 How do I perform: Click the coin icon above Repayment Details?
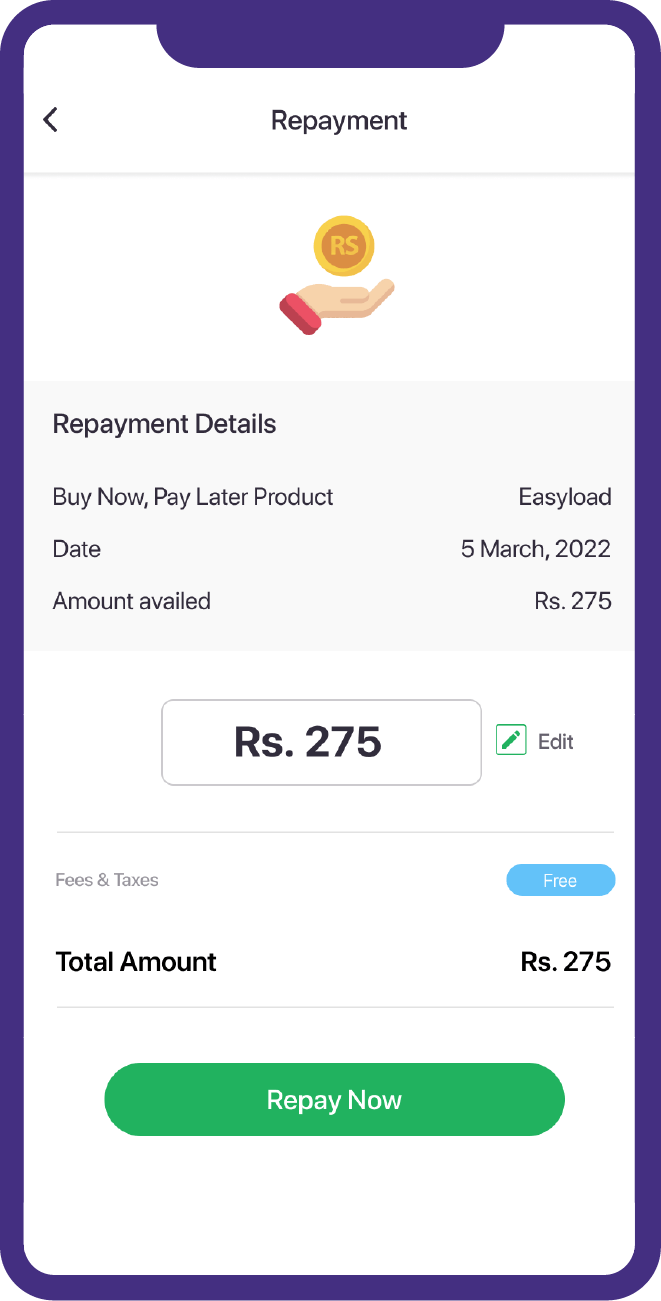344,246
